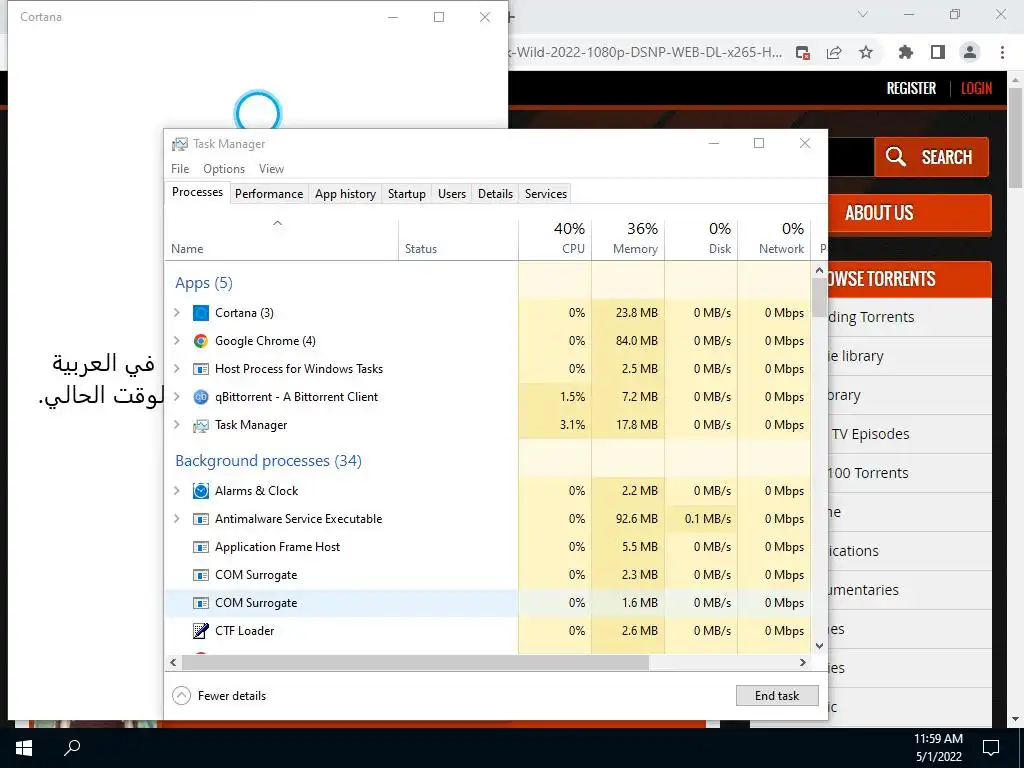Click the REGISTER link

[x=911, y=88]
